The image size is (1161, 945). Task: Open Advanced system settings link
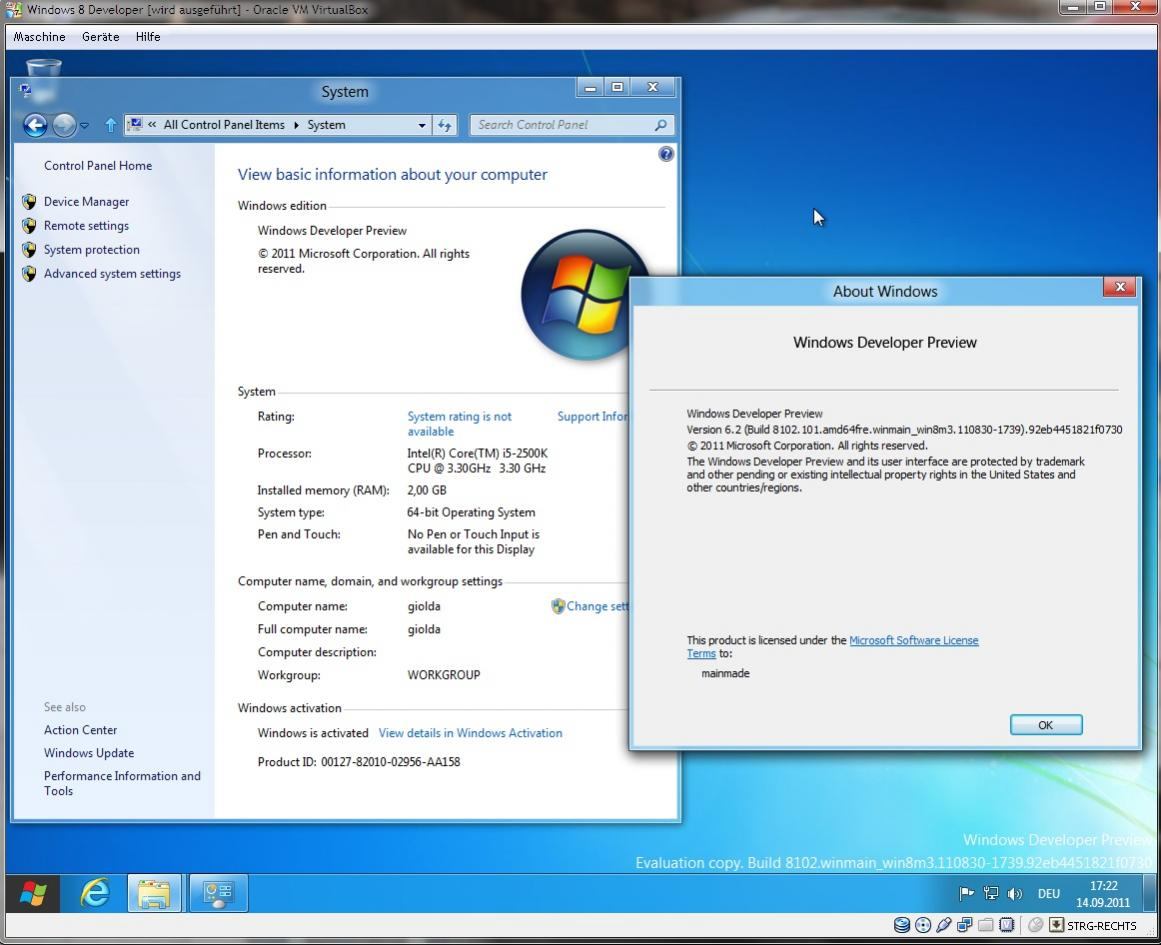(x=112, y=273)
